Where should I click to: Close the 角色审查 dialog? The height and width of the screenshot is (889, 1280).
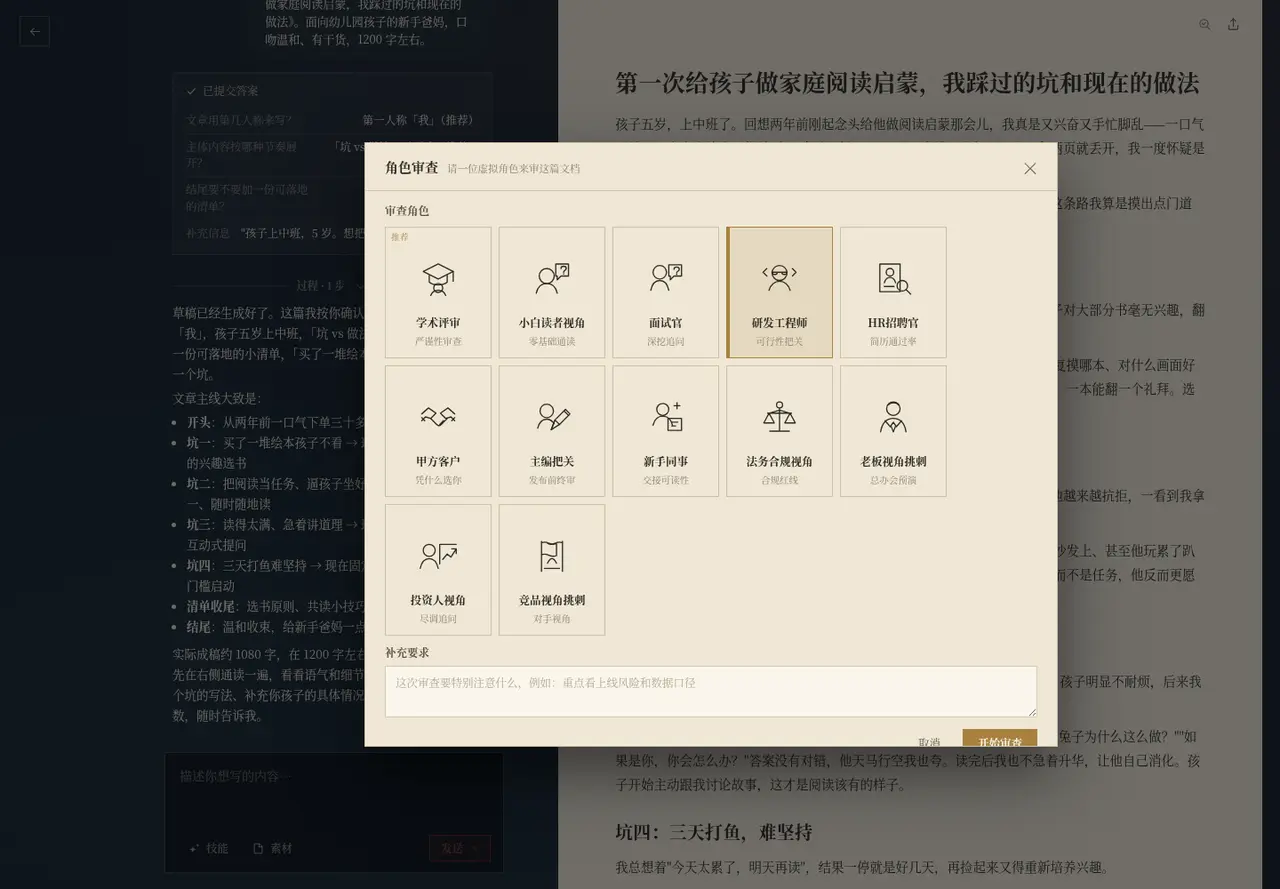point(1030,168)
